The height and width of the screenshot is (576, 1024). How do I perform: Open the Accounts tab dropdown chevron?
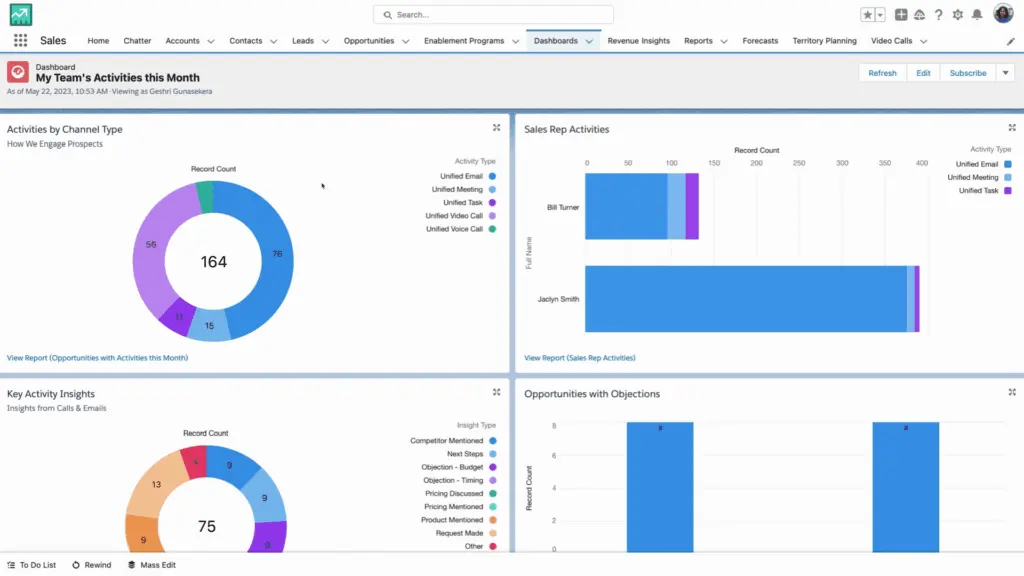[211, 41]
